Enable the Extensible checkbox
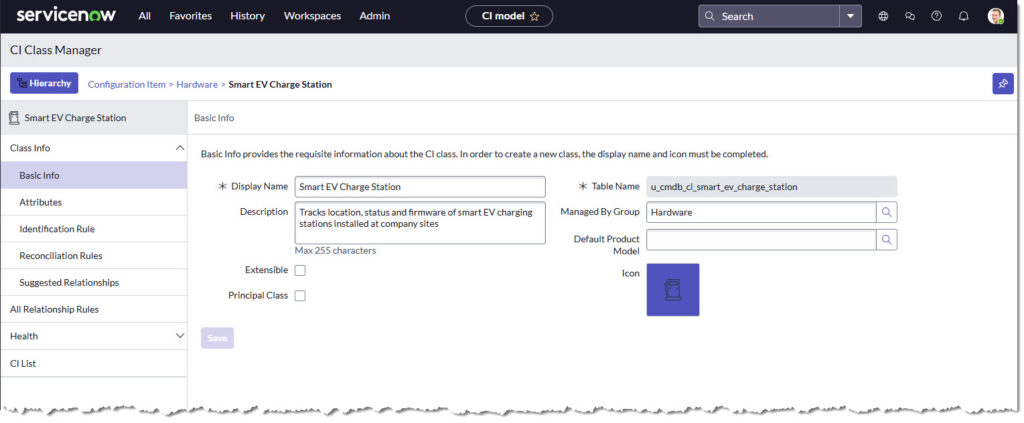This screenshot has height=423, width=1024. click(x=300, y=270)
